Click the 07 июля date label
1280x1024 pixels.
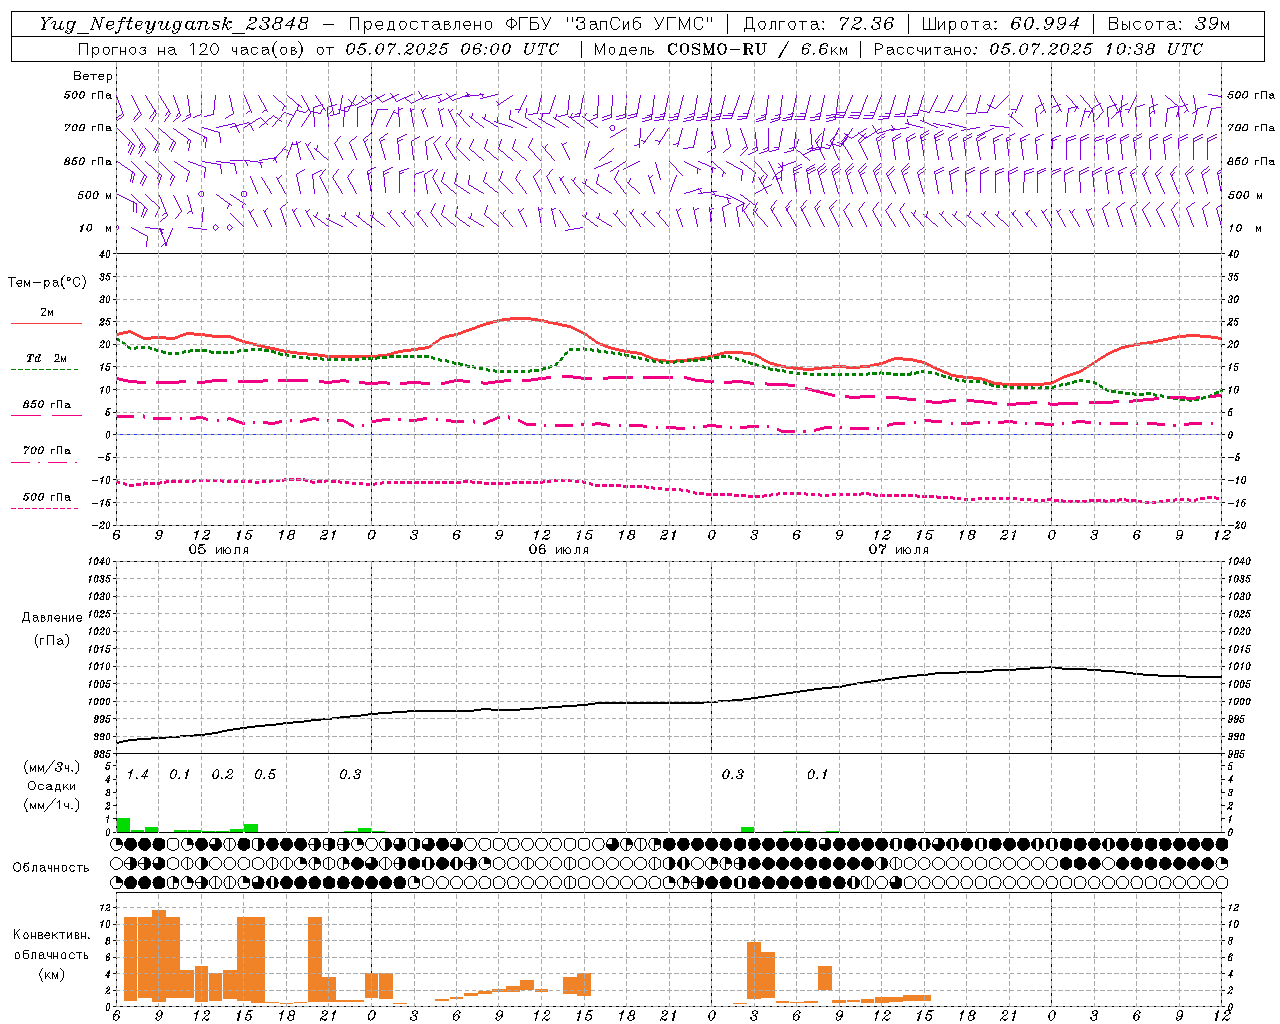point(899,550)
